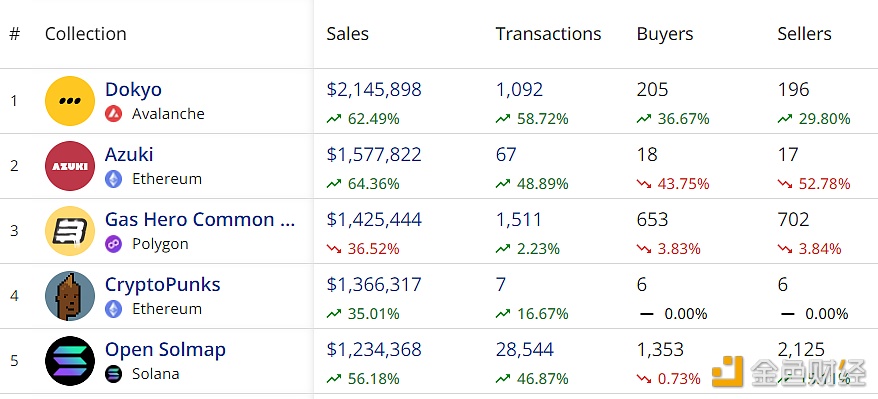Viewport: 878px width, 399px height.
Task: Open the Open Solmap collection link
Action: pos(165,350)
